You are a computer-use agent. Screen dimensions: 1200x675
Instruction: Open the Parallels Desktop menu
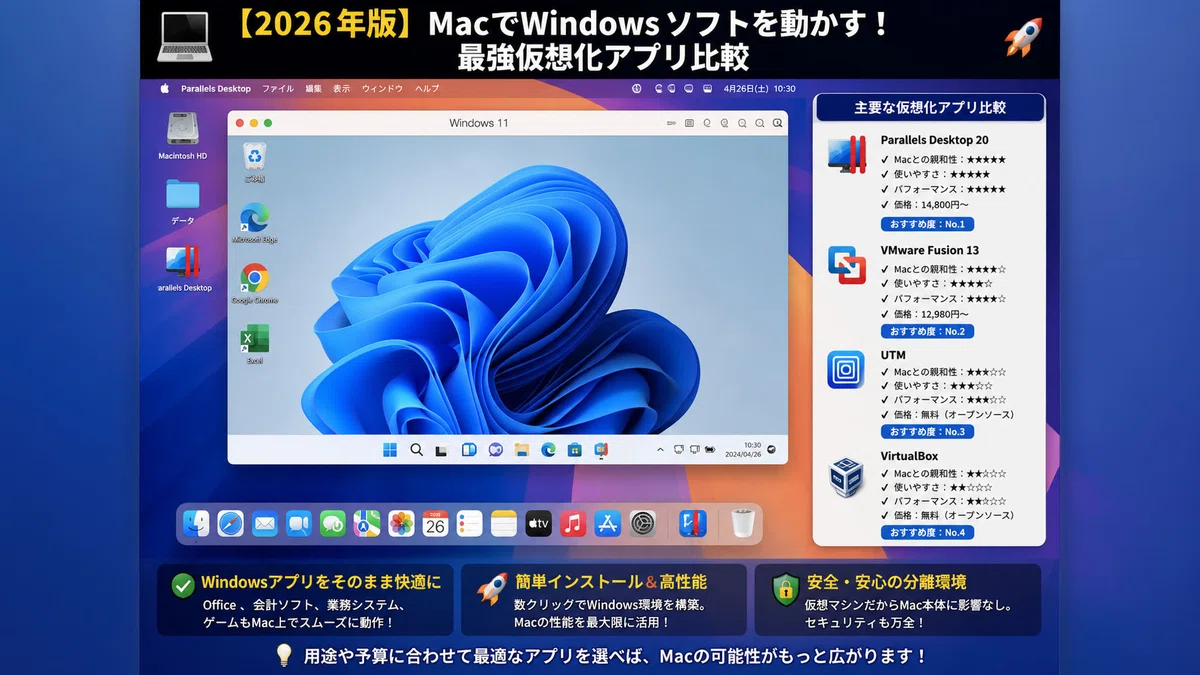coord(216,88)
